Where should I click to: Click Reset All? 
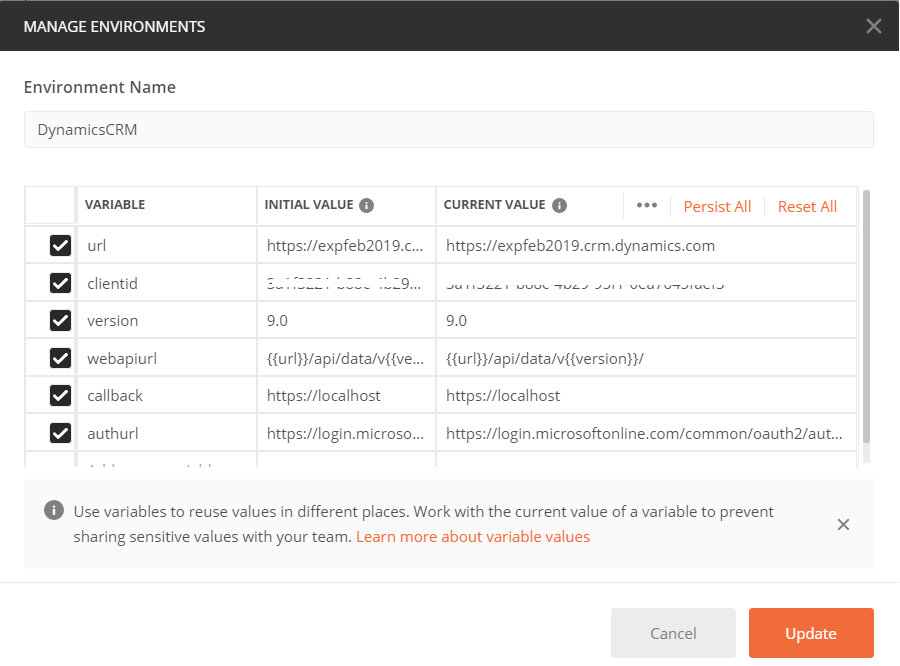pyautogui.click(x=807, y=206)
